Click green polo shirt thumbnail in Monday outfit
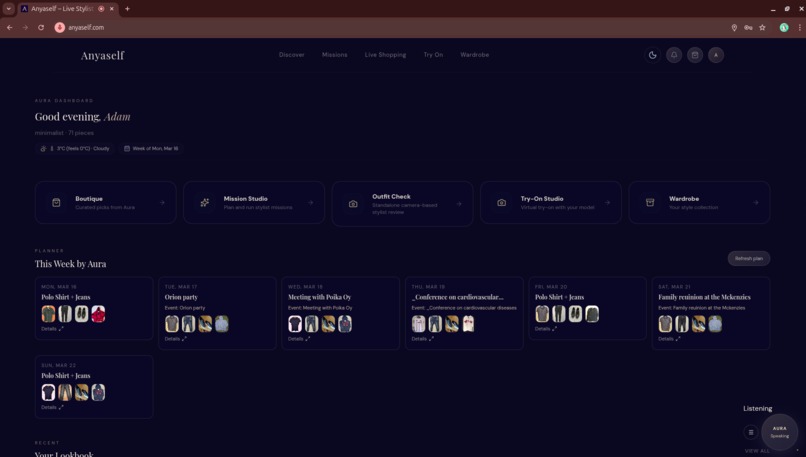Viewport: 806px width, 457px height. tap(48, 314)
